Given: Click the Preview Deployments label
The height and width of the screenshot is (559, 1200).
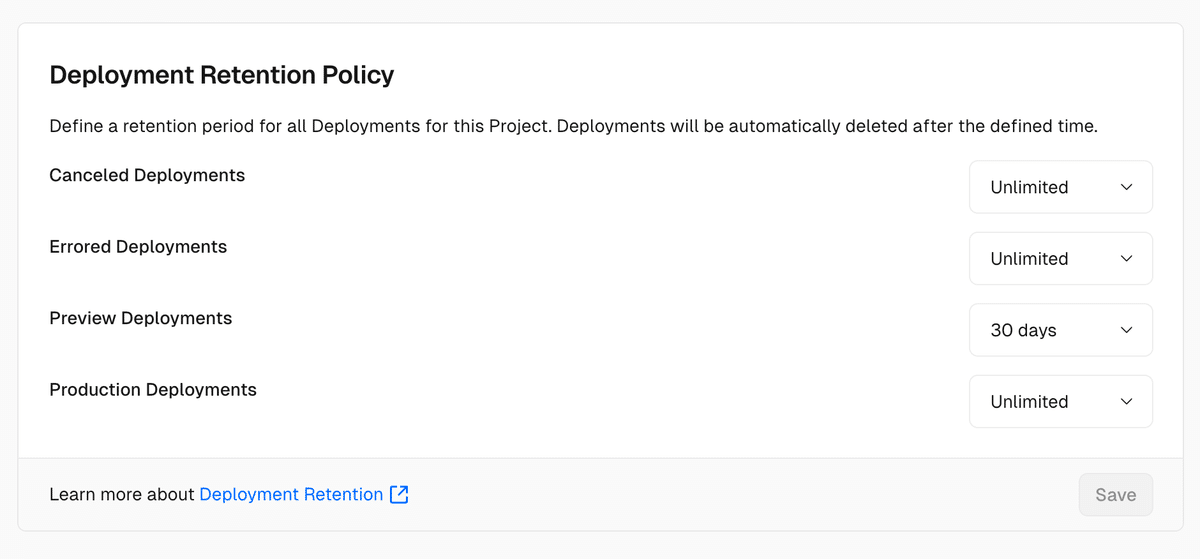Looking at the screenshot, I should pos(141,318).
